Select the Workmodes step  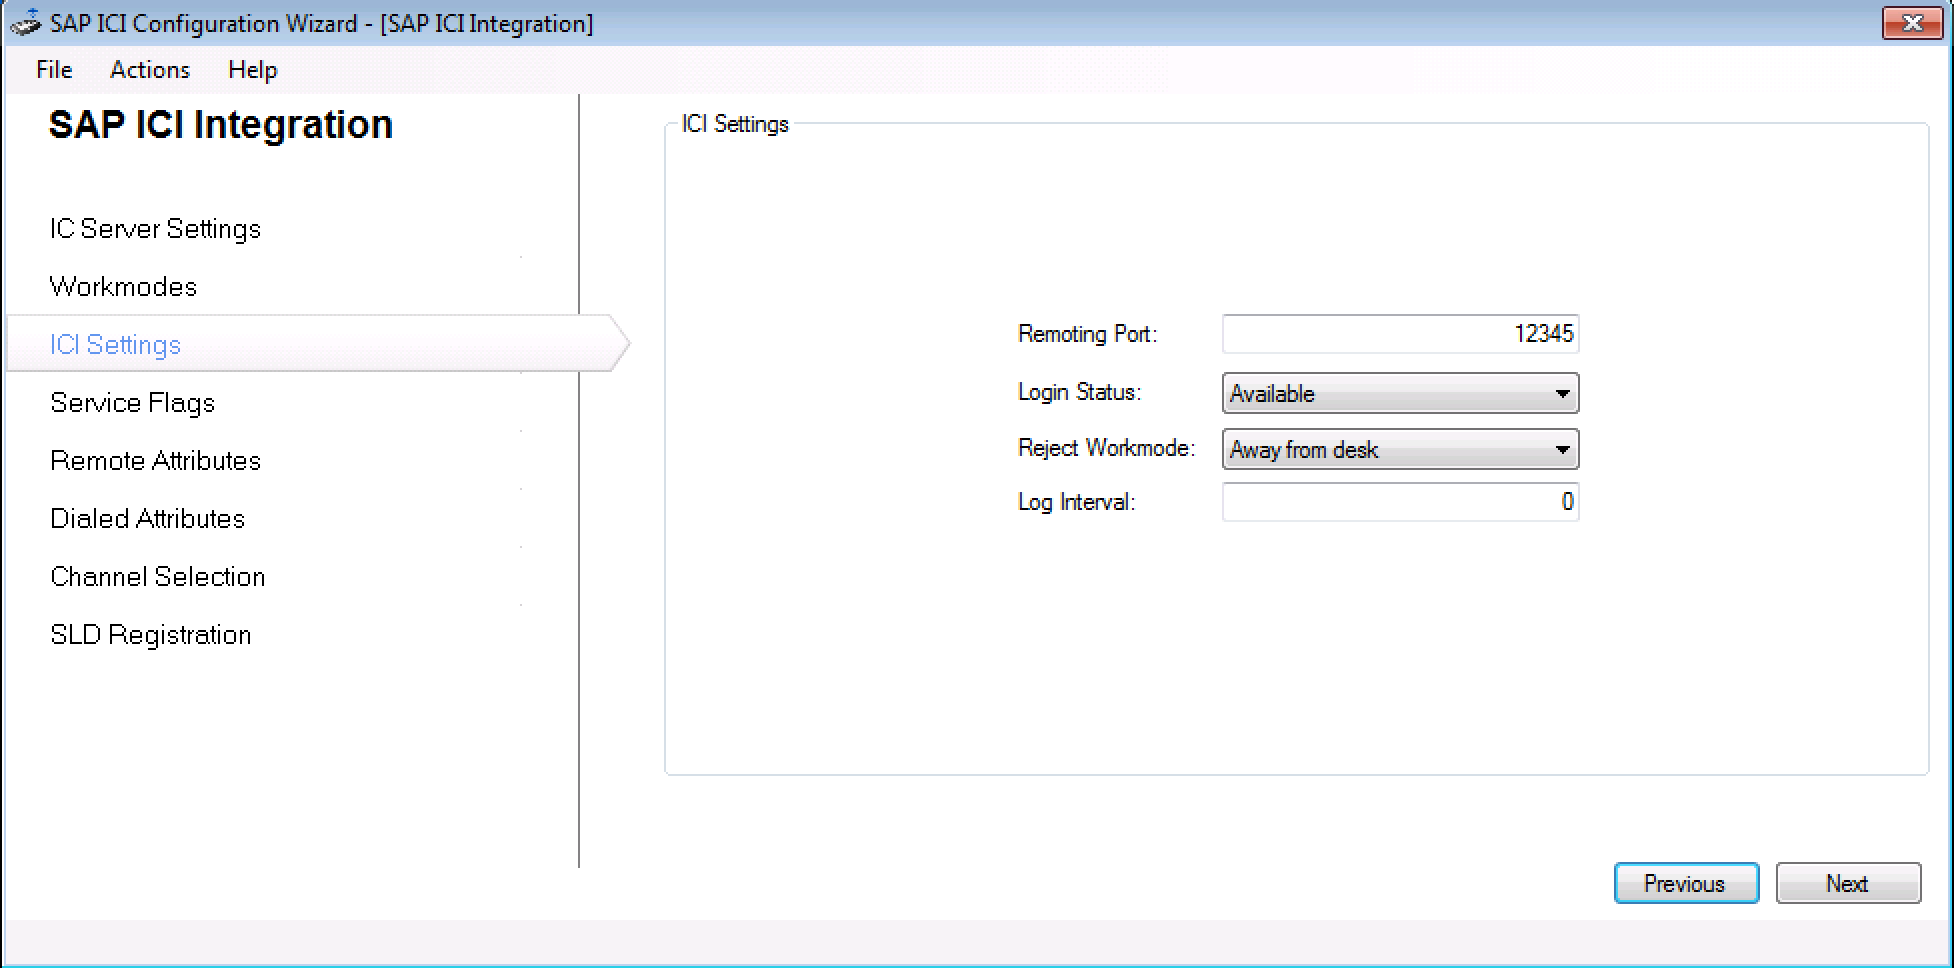pyautogui.click(x=123, y=287)
